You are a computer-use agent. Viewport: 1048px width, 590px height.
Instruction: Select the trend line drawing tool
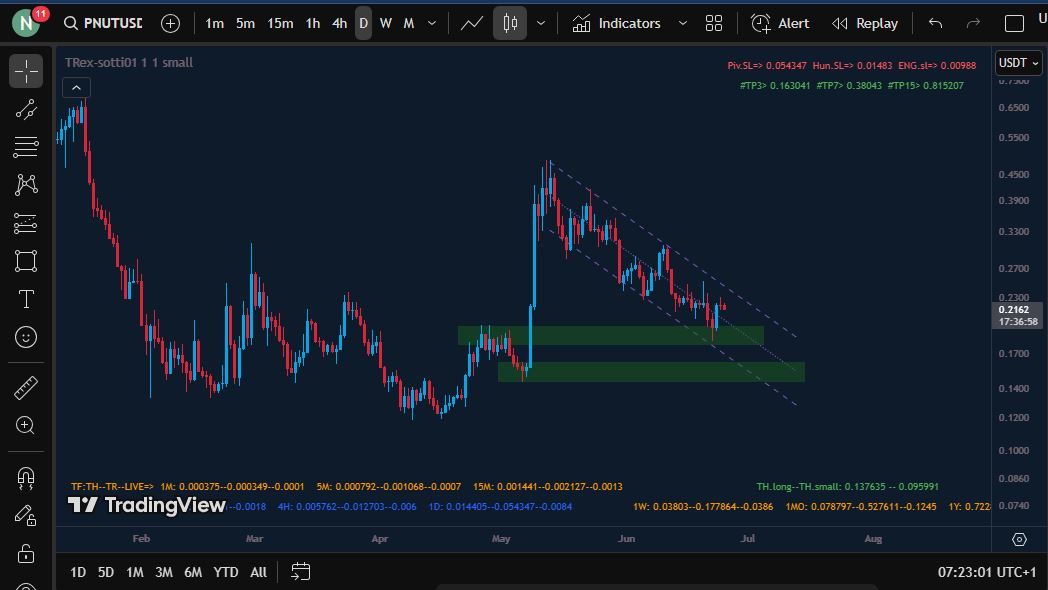click(26, 109)
